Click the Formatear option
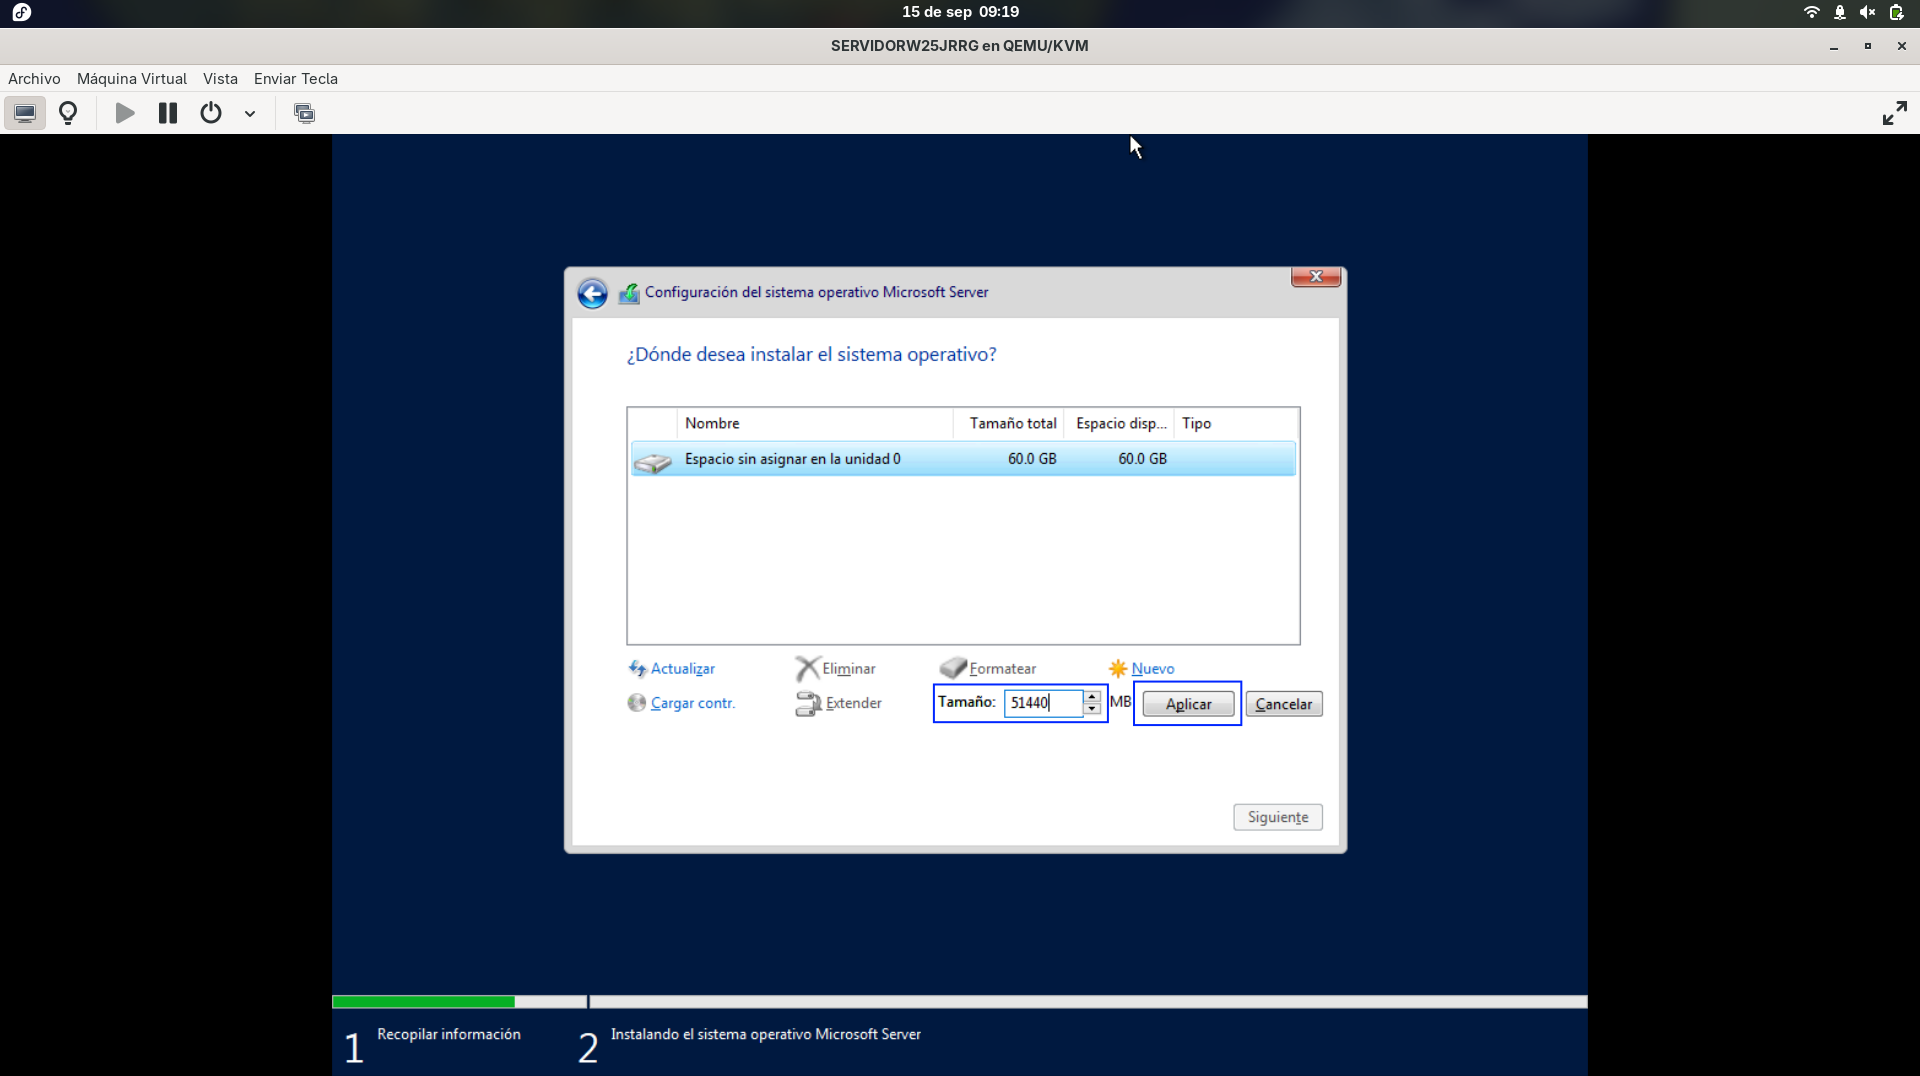The width and height of the screenshot is (1920, 1076). 1002,669
